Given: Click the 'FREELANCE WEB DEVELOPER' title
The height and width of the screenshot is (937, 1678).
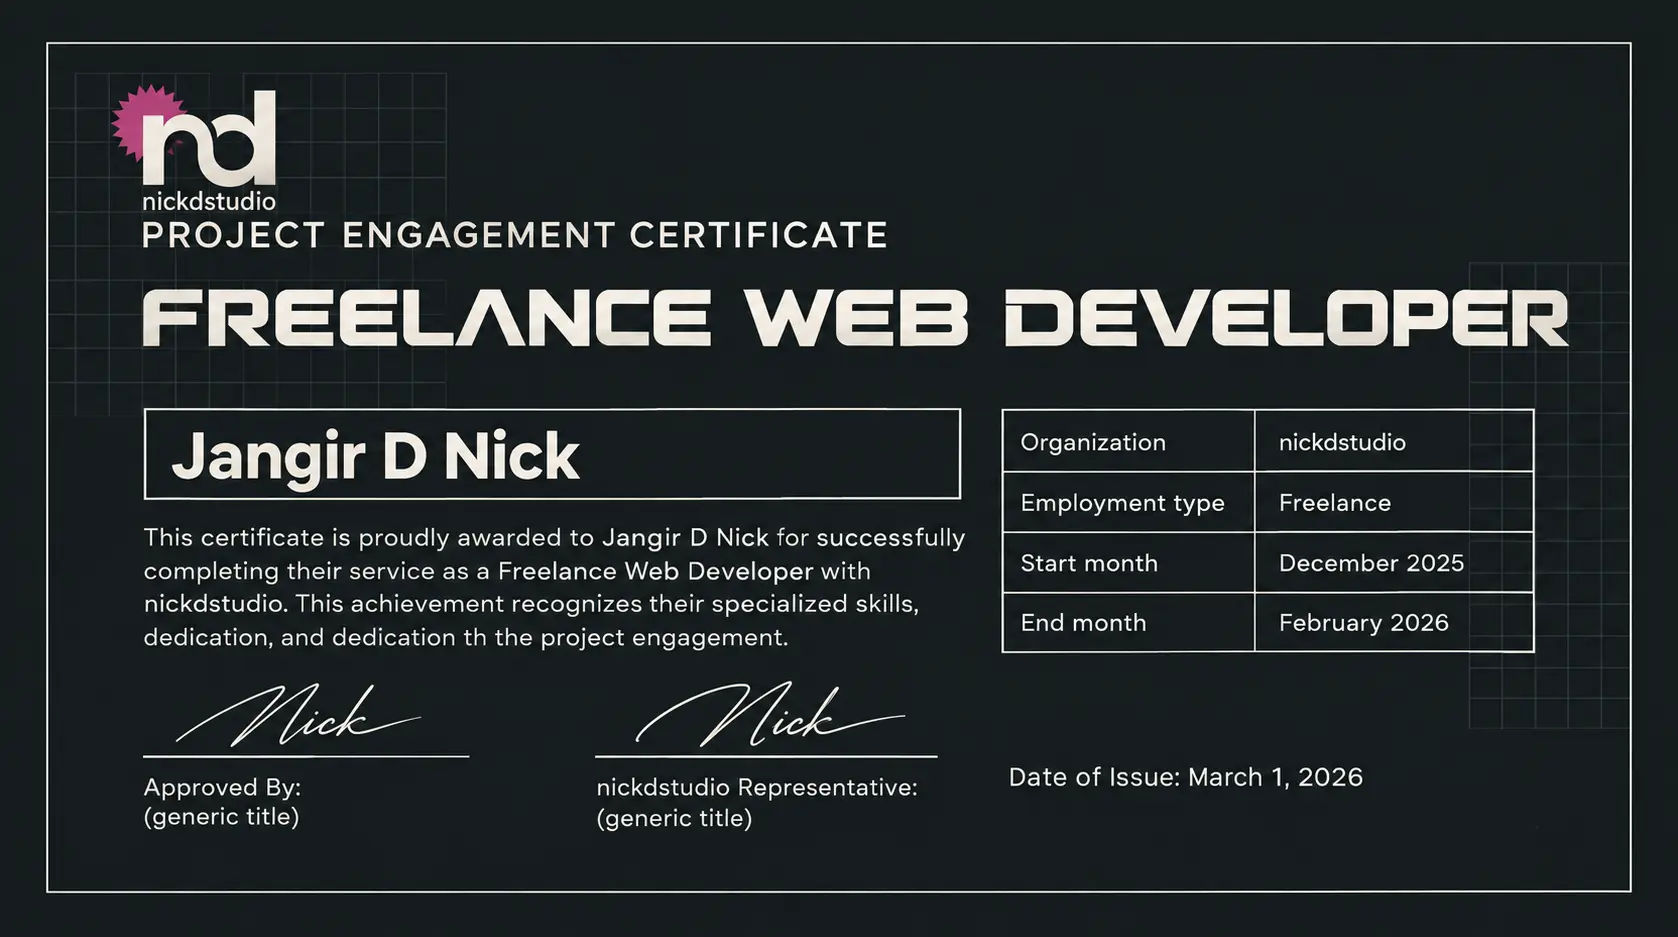Looking at the screenshot, I should pyautogui.click(x=855, y=318).
